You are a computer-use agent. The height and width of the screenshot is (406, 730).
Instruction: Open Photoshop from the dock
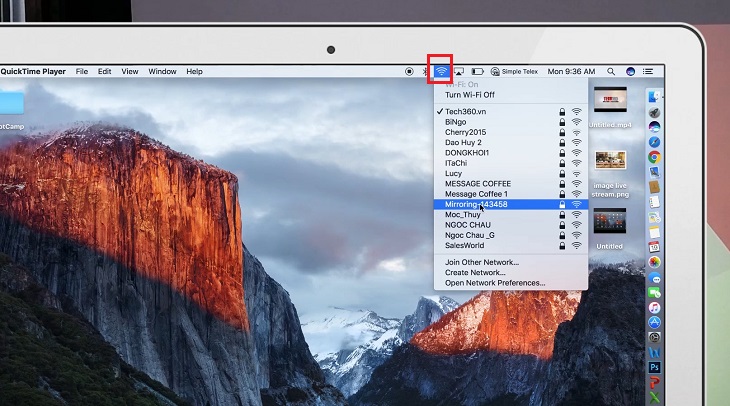tap(654, 368)
